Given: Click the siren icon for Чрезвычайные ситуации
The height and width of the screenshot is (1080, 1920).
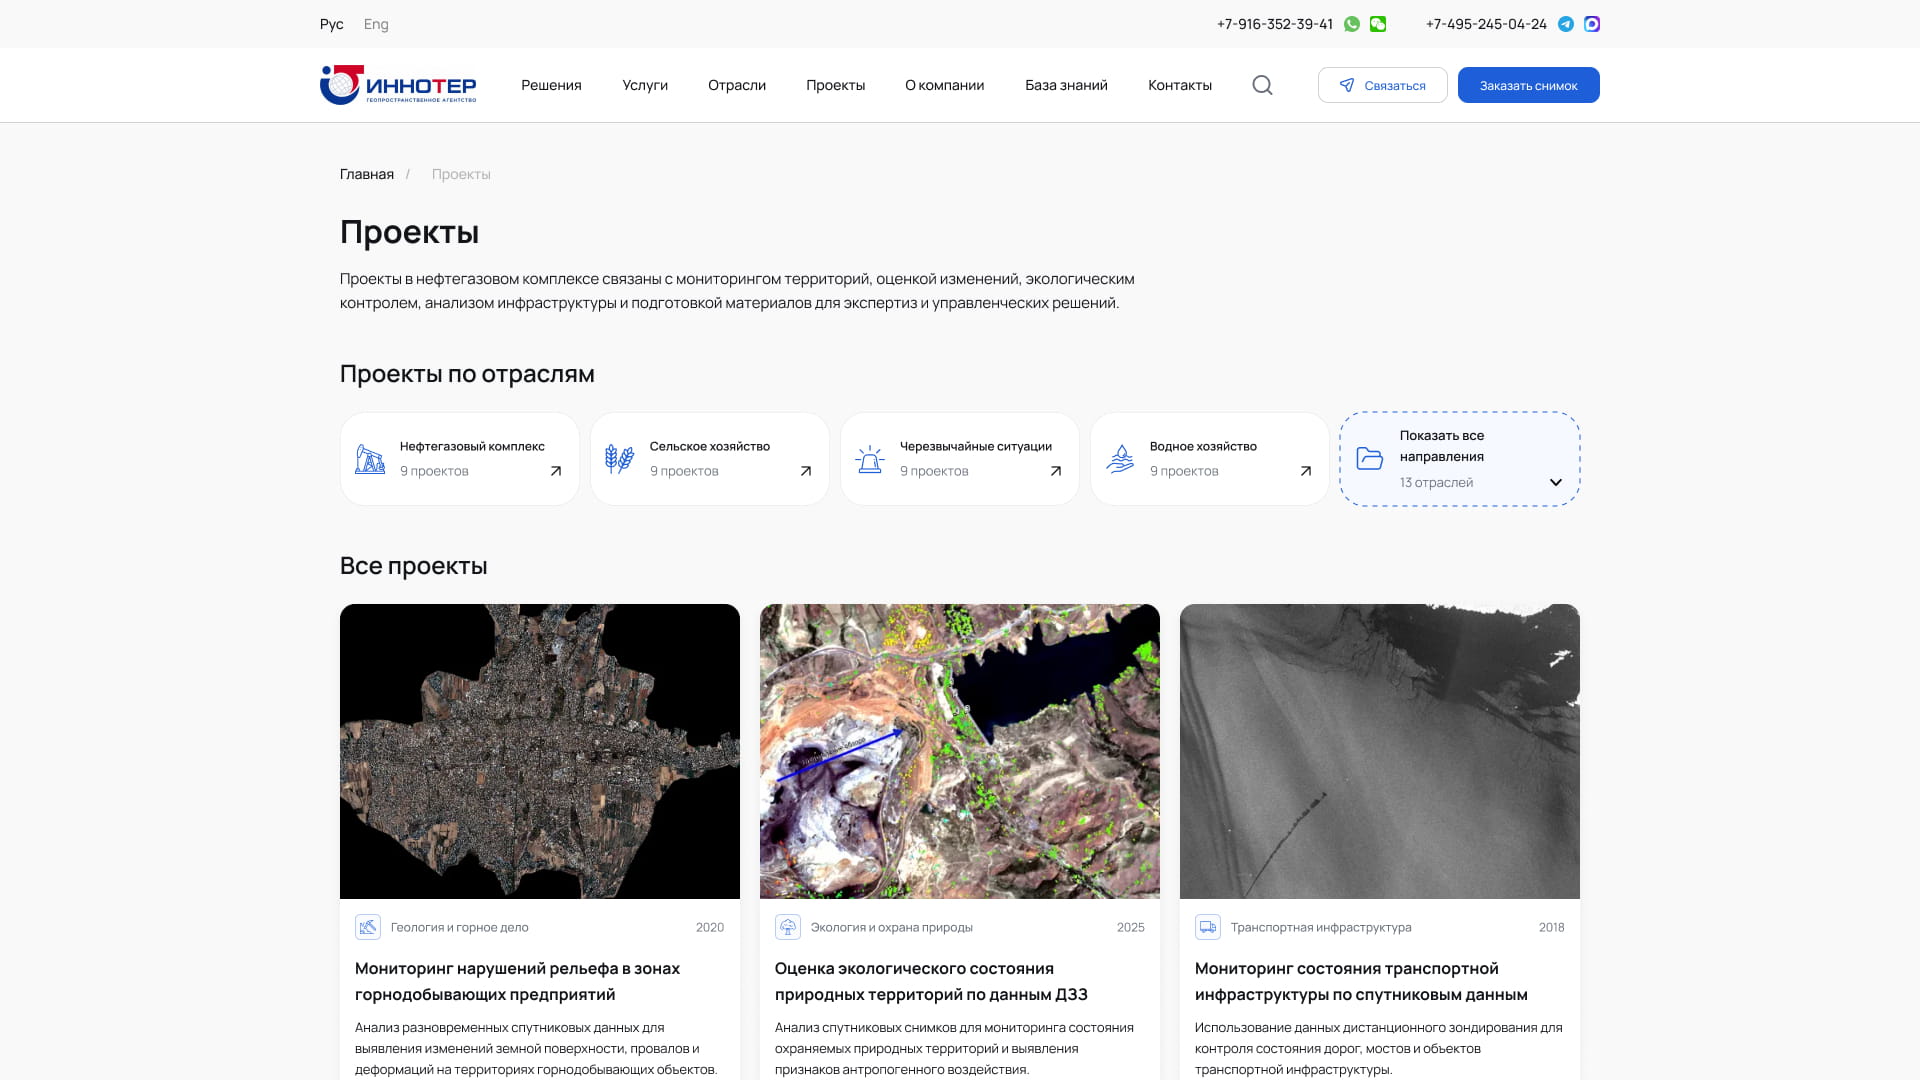Looking at the screenshot, I should click(870, 459).
